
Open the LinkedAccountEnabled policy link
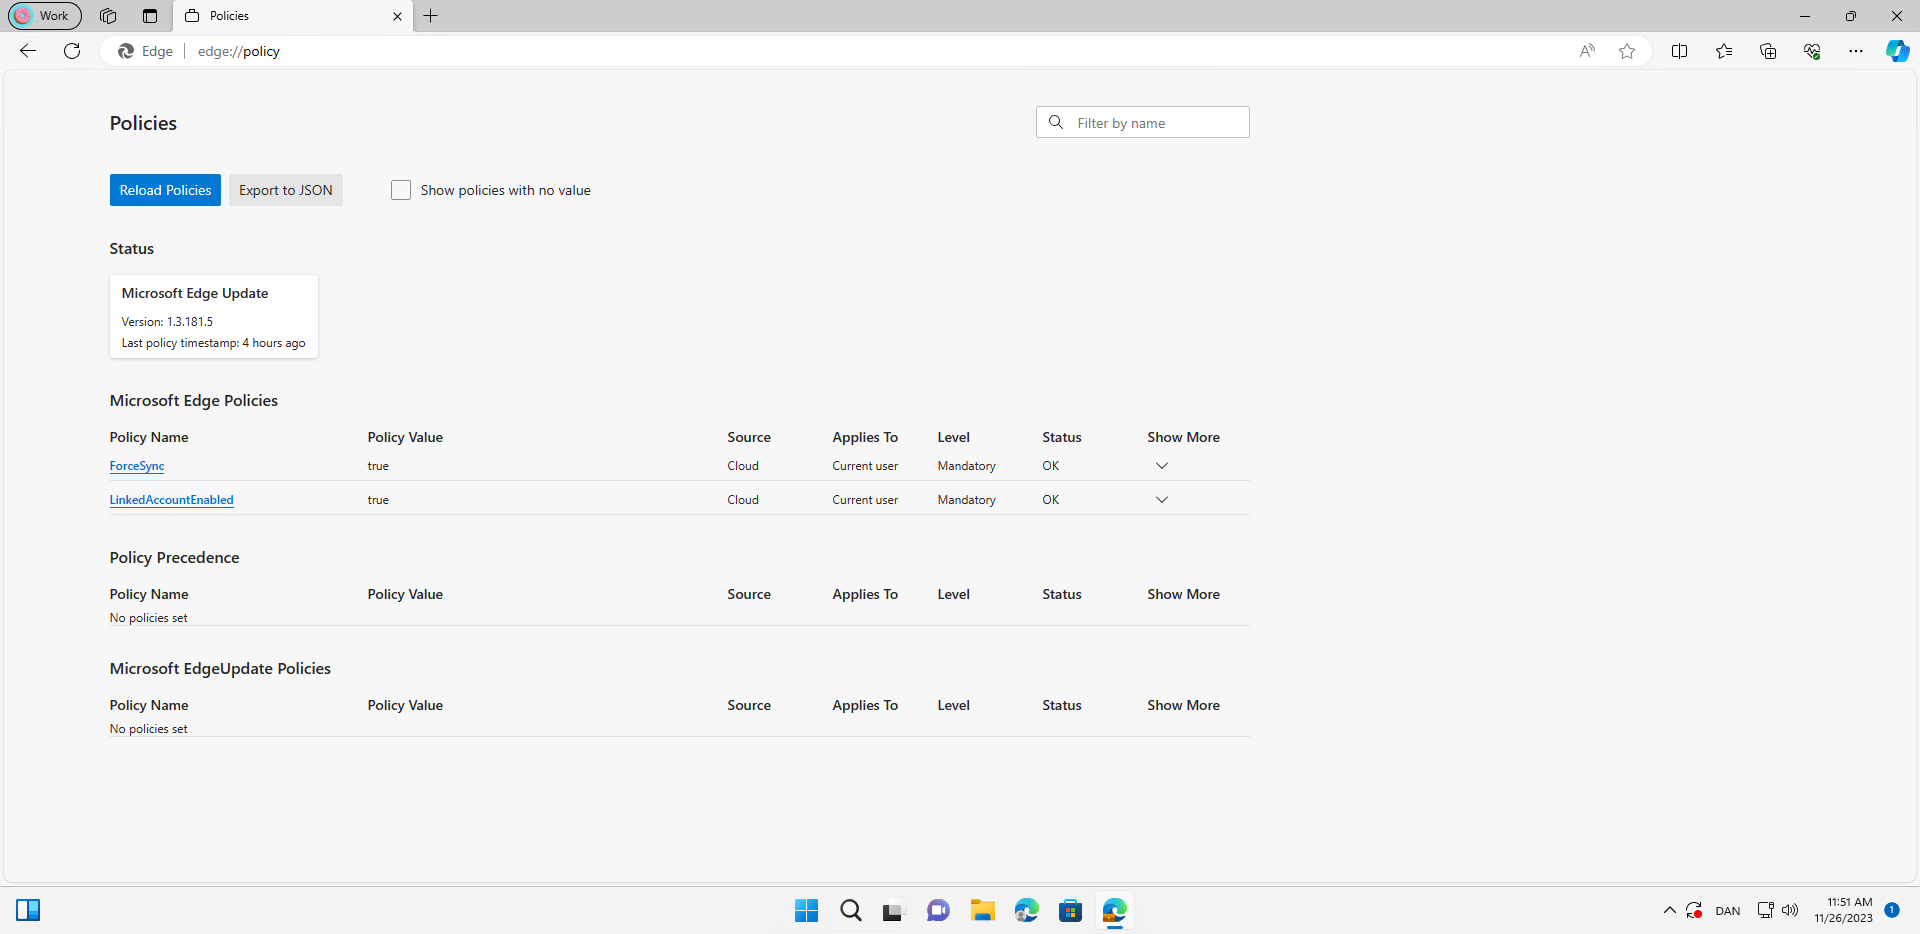click(x=172, y=500)
